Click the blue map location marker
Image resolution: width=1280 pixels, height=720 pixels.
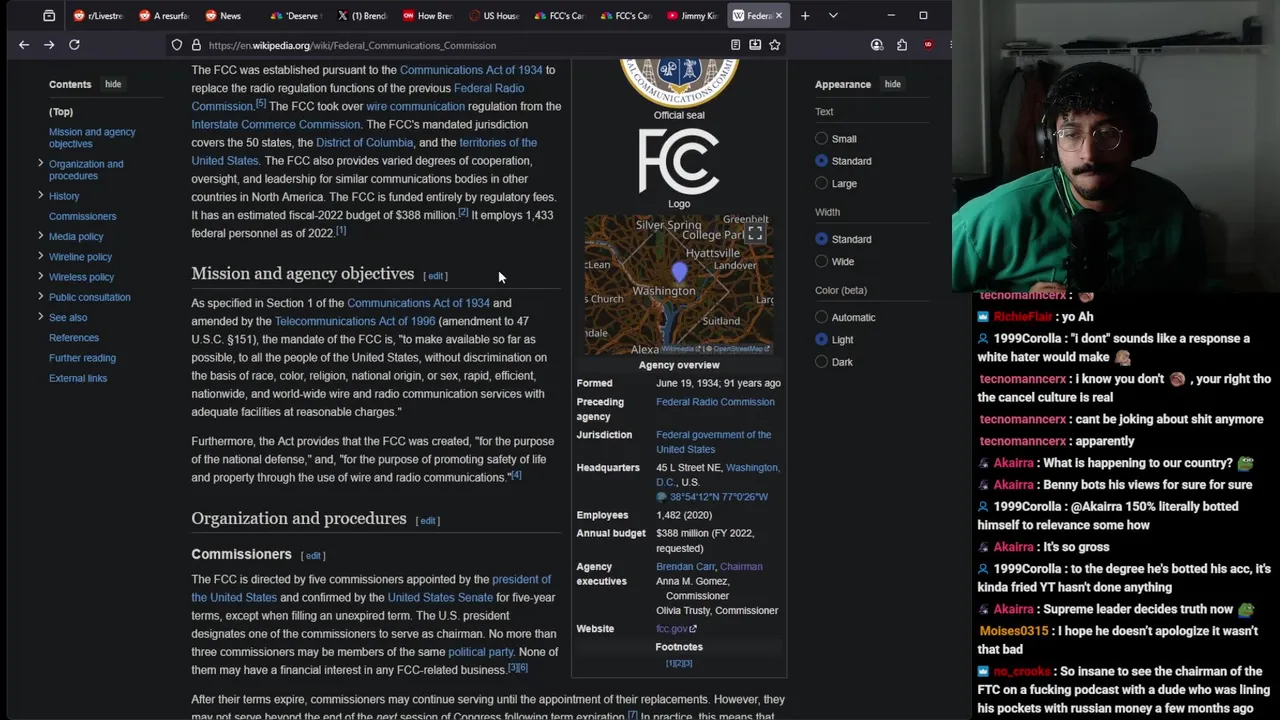coord(679,271)
